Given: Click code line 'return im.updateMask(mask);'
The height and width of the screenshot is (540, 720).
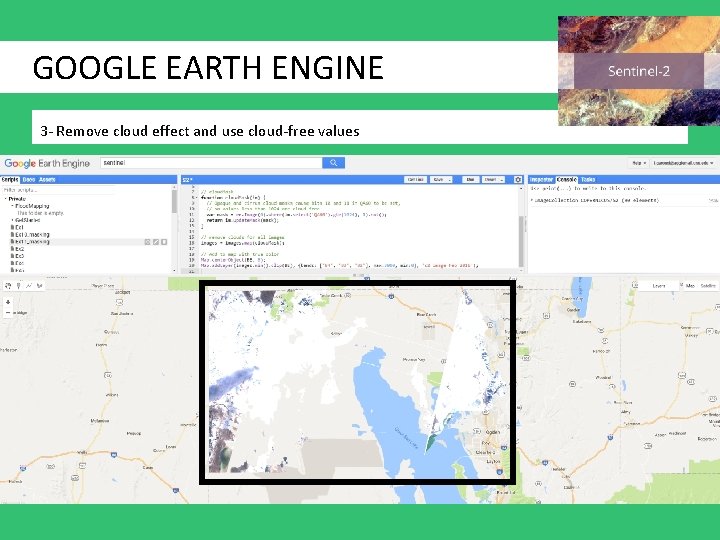Looking at the screenshot, I should 242,220.
